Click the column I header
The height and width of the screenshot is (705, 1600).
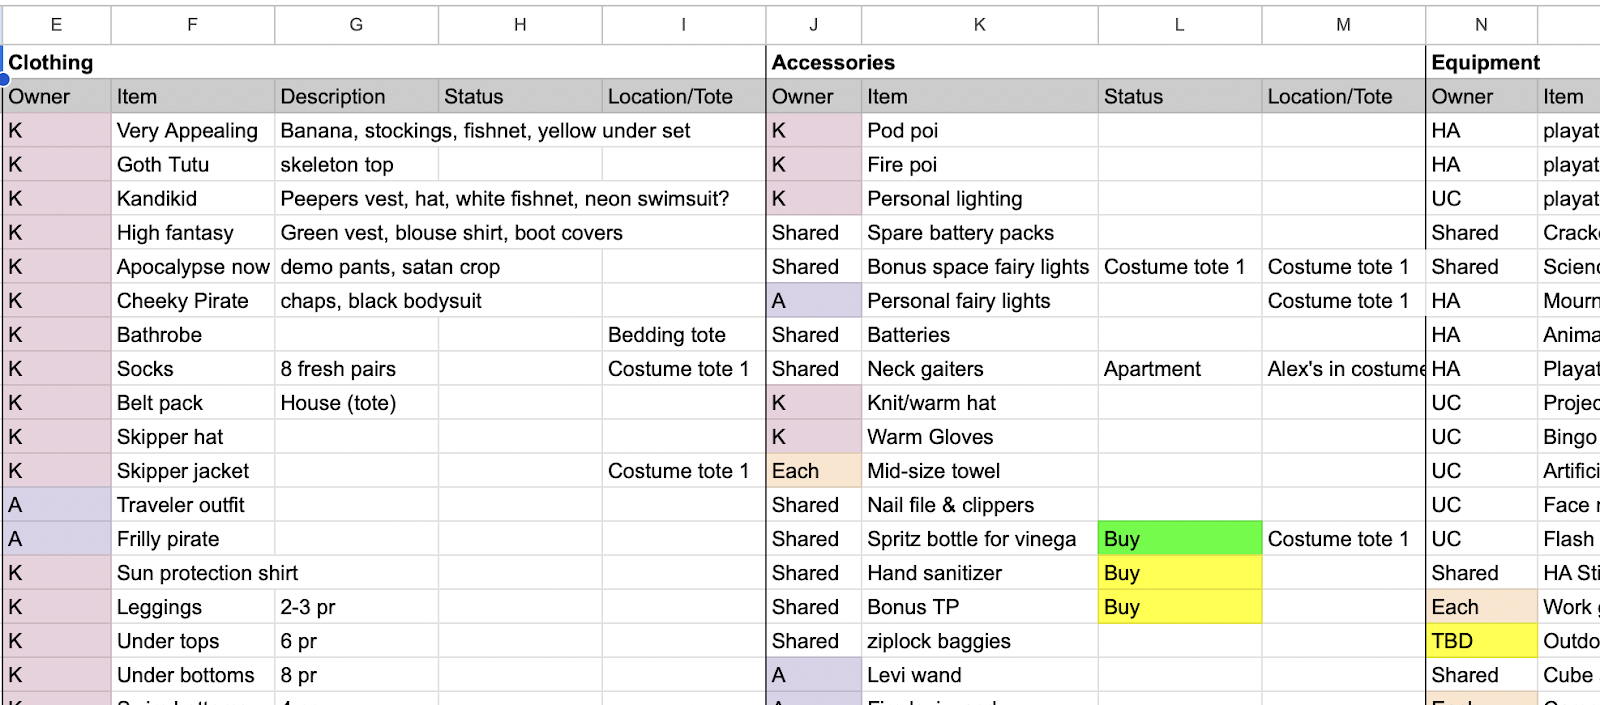(683, 25)
